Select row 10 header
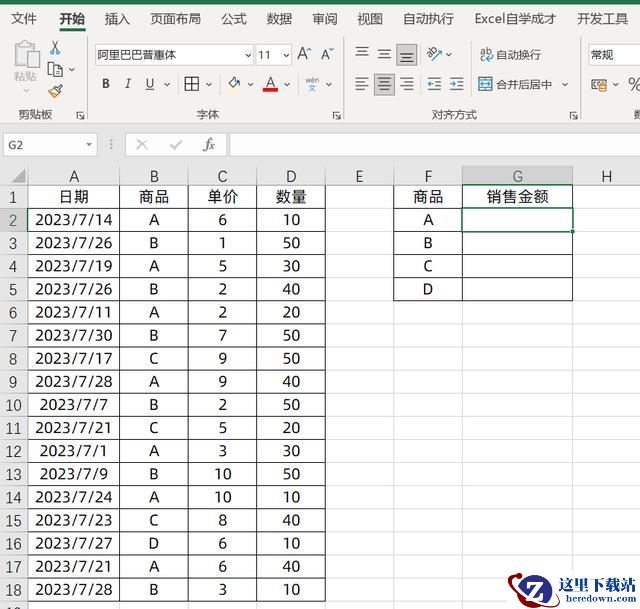 pos(13,405)
